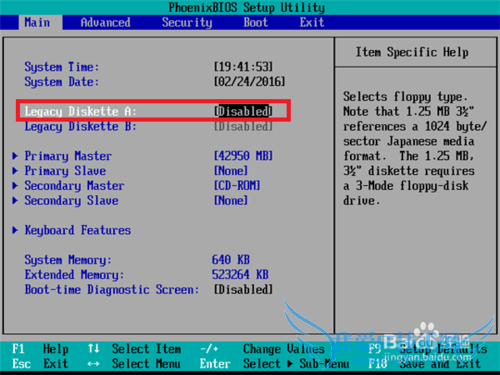The image size is (500, 375).
Task: Expand the Secondary Slave arrow
Action: 15,201
